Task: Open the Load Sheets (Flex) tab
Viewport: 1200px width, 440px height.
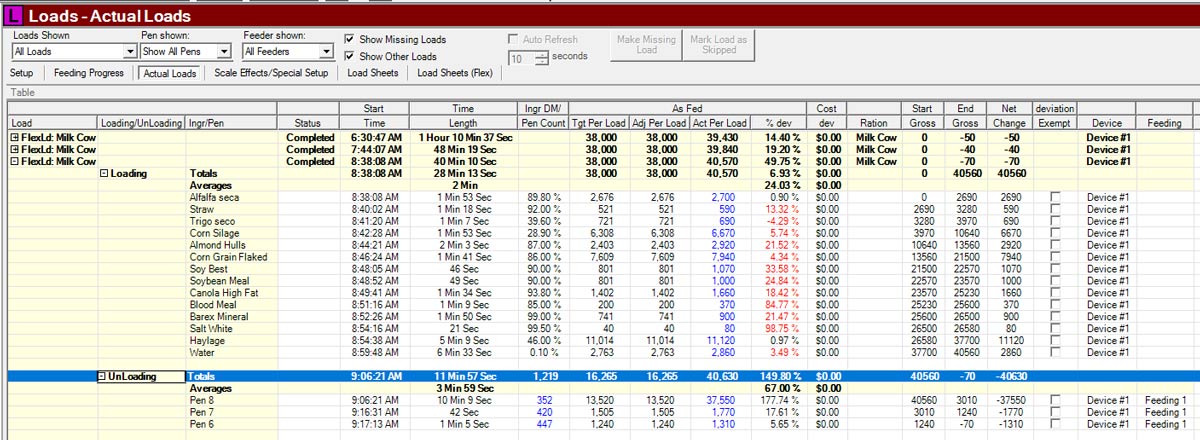Action: tap(455, 73)
